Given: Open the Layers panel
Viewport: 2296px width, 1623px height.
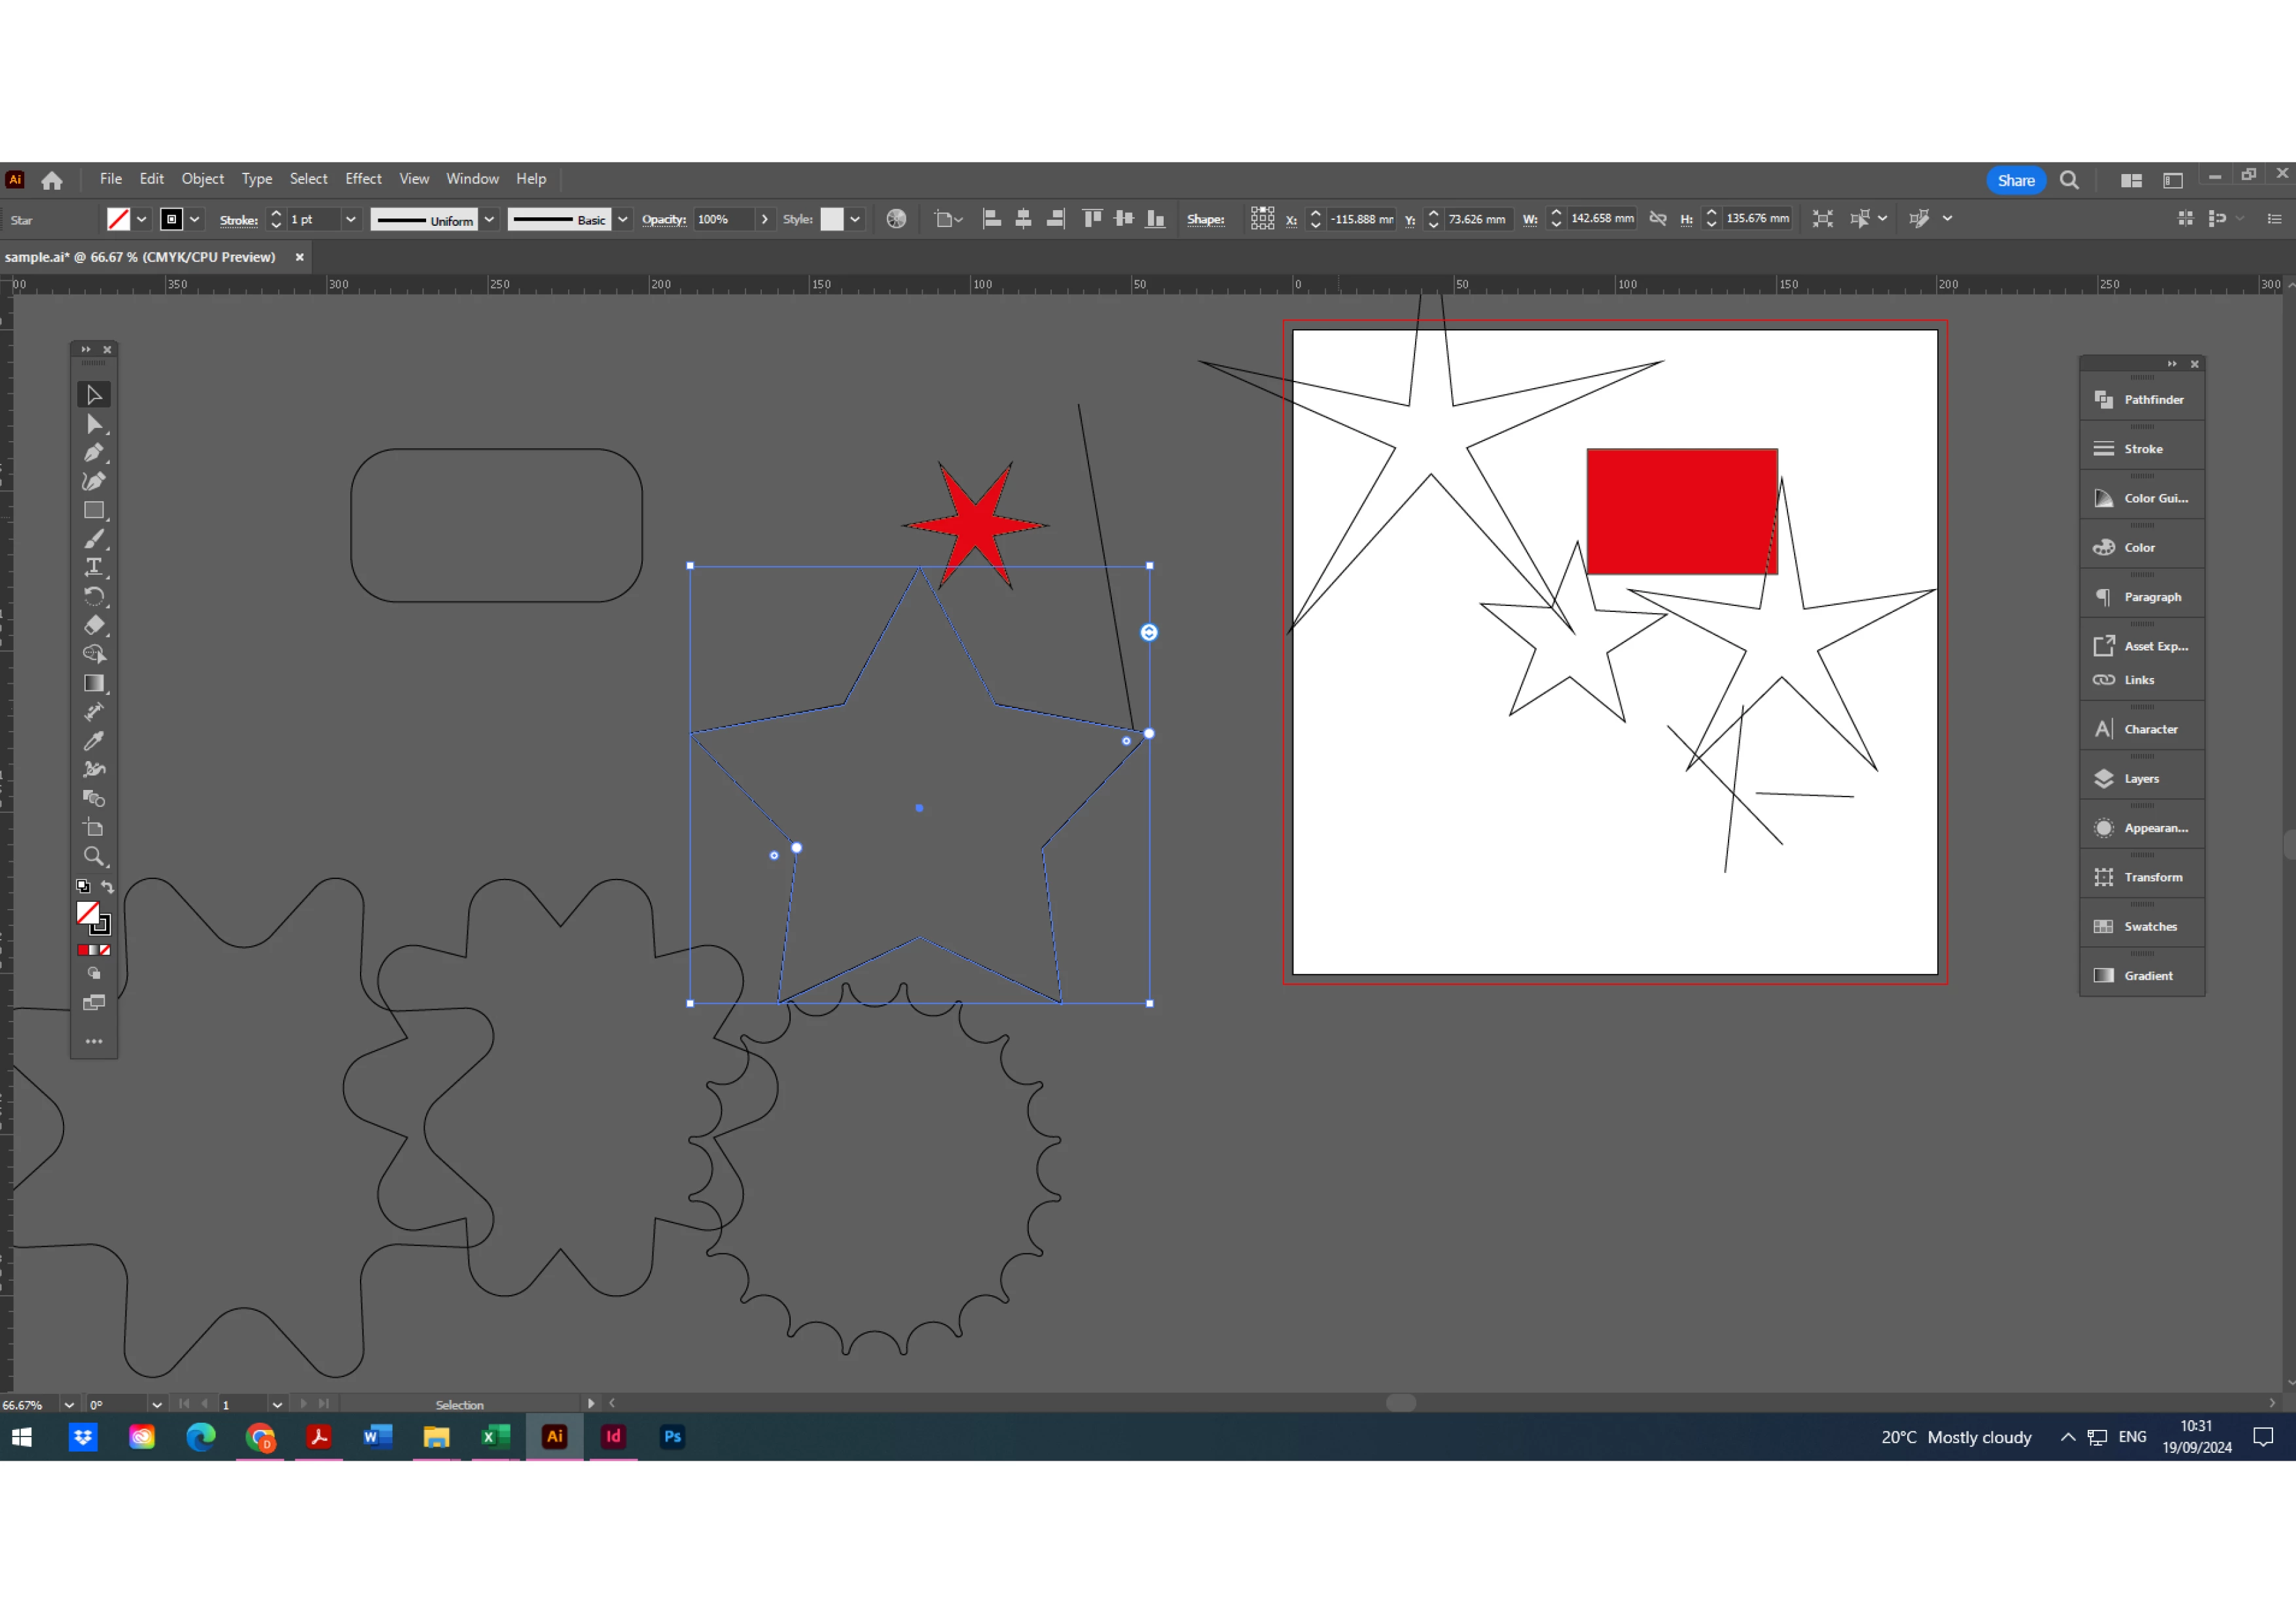Looking at the screenshot, I should [x=2142, y=778].
